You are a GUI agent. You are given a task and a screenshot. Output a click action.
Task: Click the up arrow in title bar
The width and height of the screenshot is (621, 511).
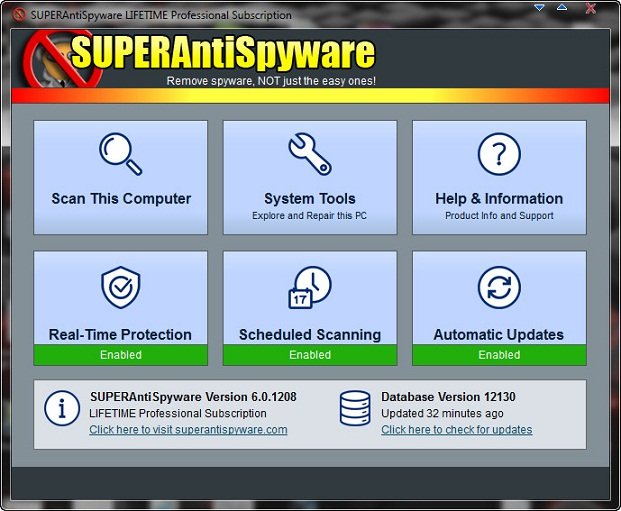(x=562, y=8)
